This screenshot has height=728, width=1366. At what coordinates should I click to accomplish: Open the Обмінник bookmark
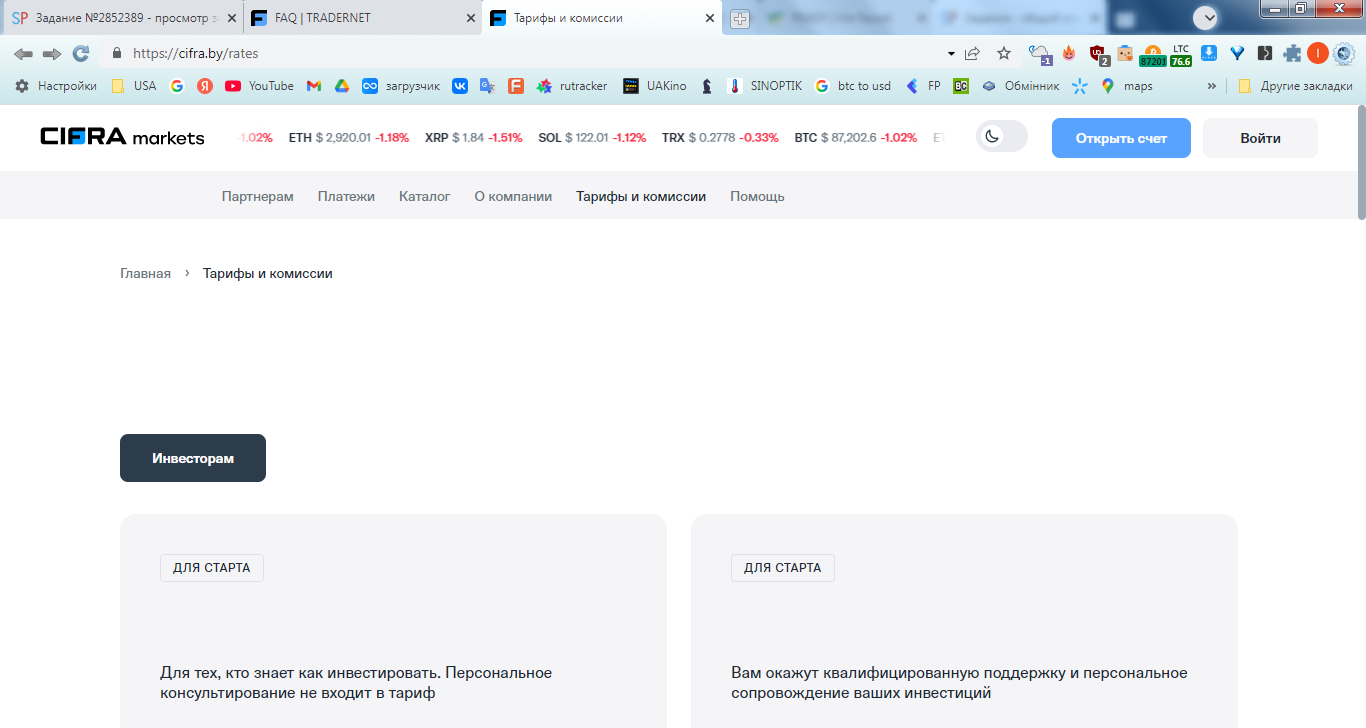pyautogui.click(x=1021, y=86)
